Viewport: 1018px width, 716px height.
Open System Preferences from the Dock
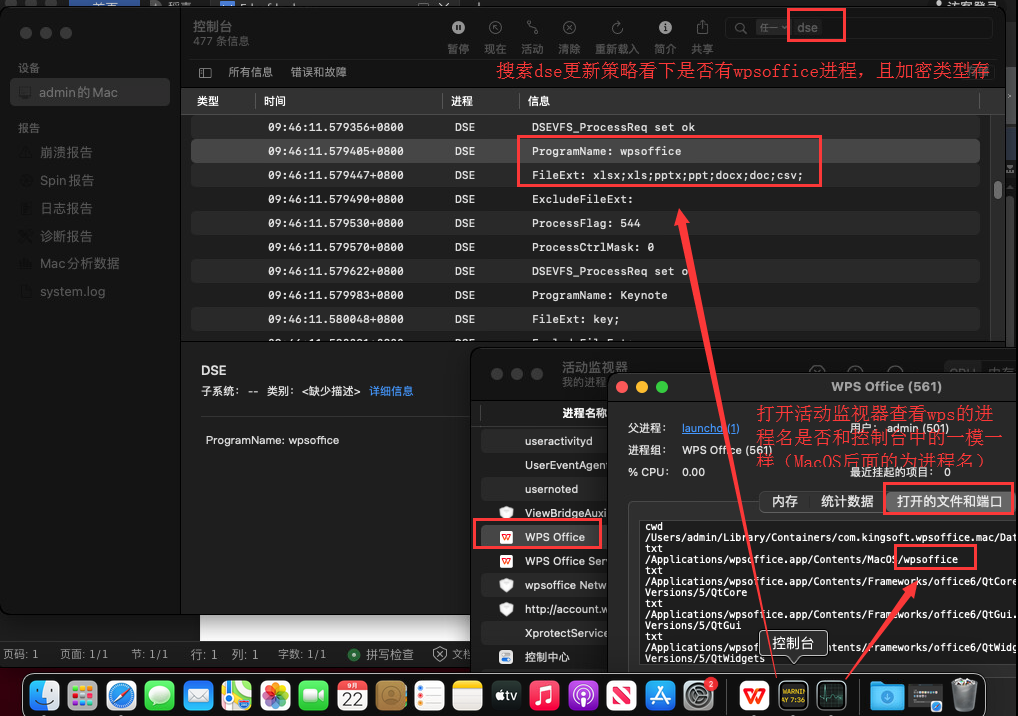[699, 696]
